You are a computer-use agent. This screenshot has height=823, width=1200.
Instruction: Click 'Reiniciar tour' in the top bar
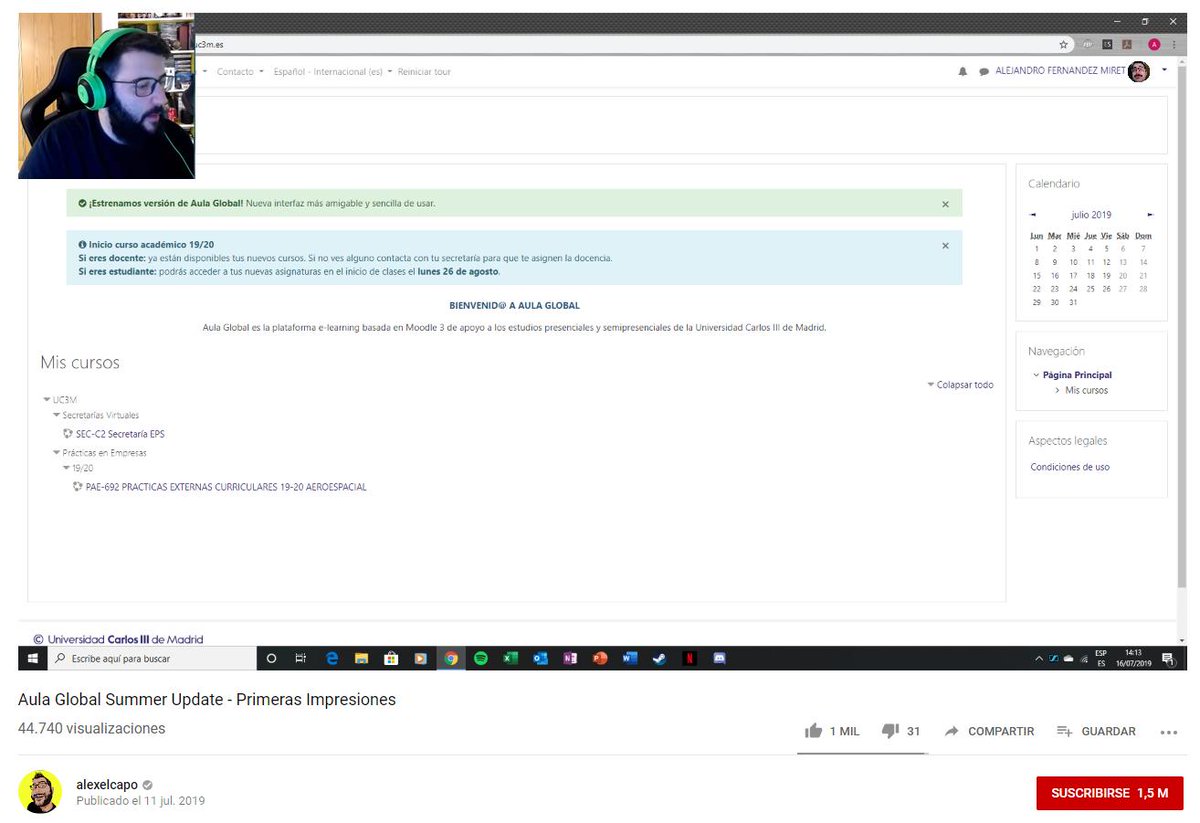pyautogui.click(x=424, y=72)
